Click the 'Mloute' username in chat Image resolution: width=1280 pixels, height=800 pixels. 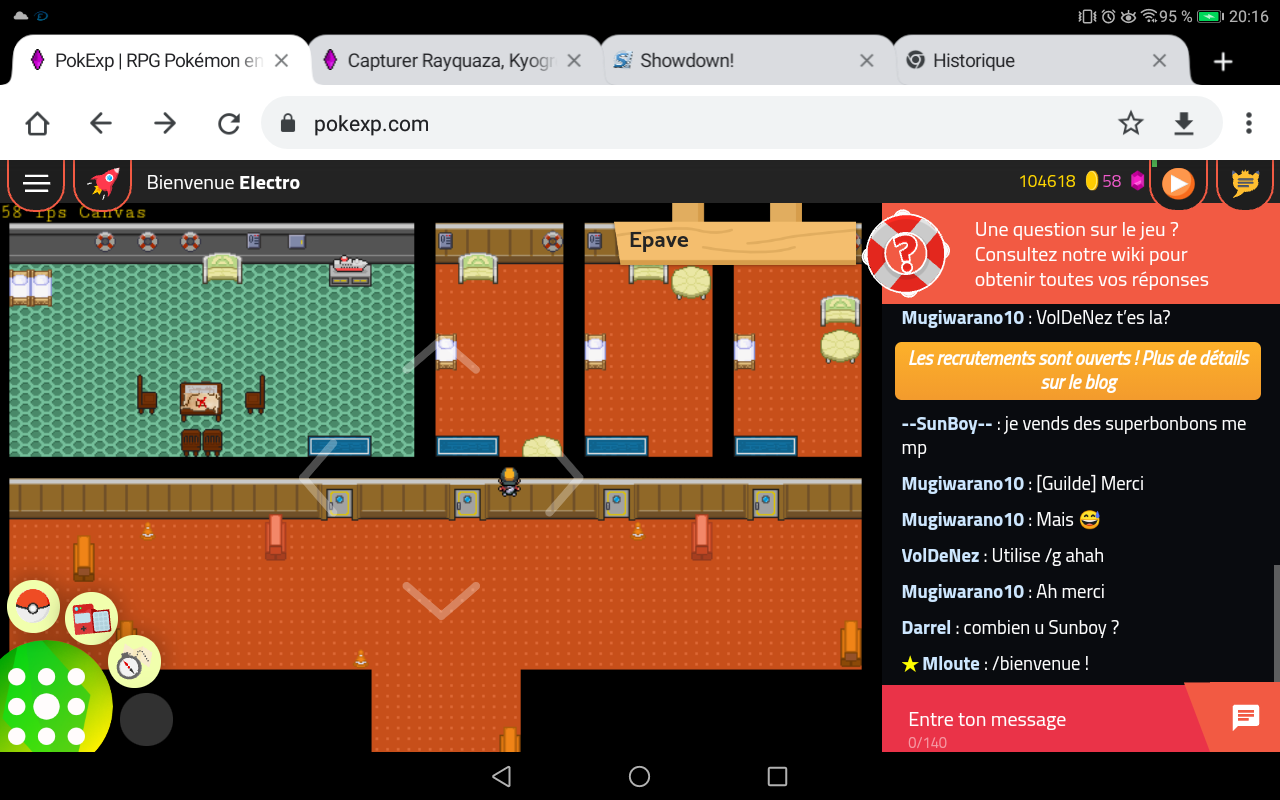(x=951, y=664)
